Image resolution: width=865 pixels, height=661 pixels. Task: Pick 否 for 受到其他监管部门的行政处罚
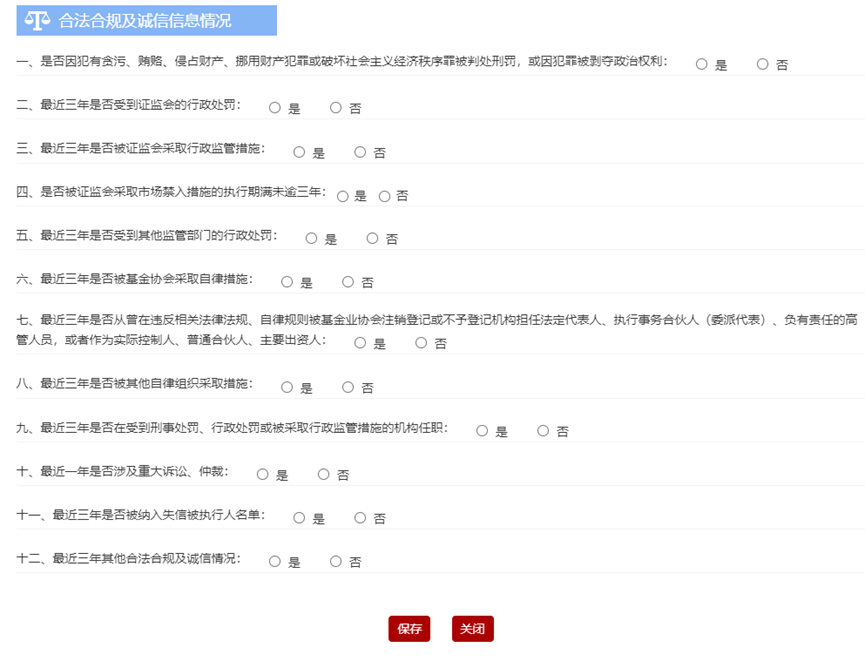pos(372,238)
